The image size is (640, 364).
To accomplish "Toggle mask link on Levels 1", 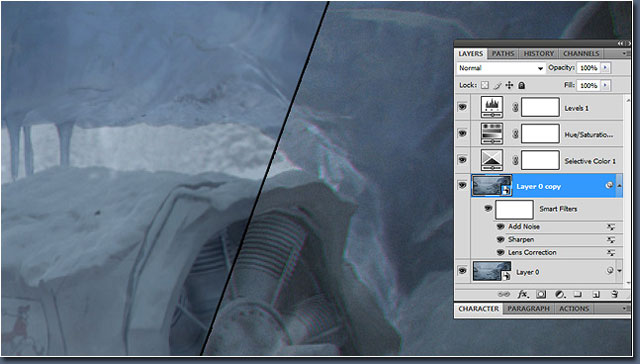I will pos(515,107).
